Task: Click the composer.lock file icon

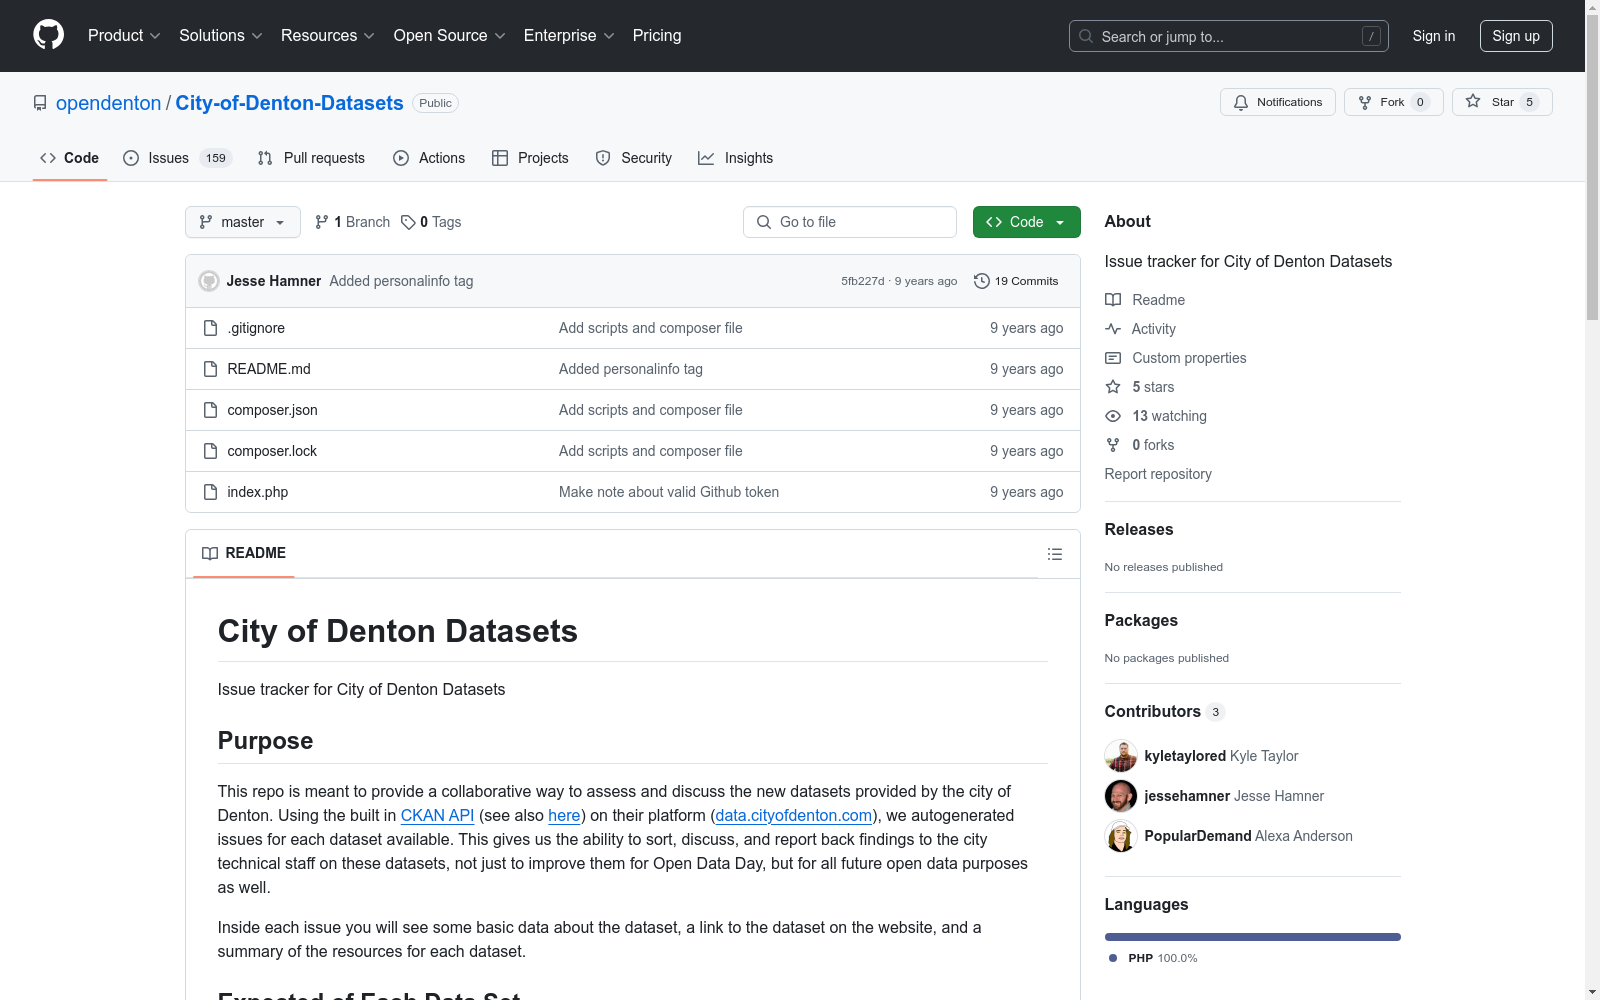Action: (210, 451)
